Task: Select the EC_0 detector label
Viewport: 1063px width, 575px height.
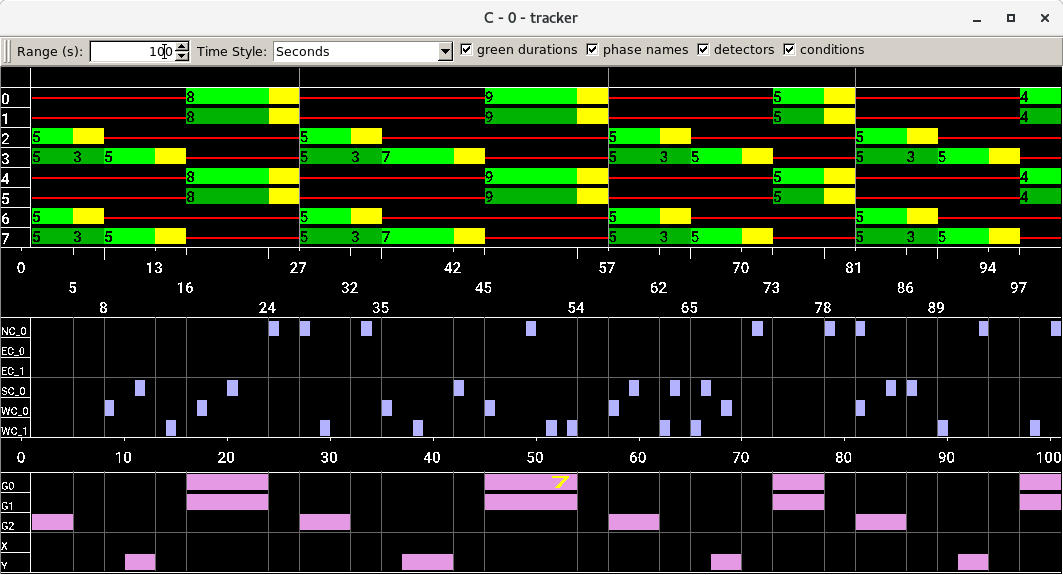Action: [13, 351]
